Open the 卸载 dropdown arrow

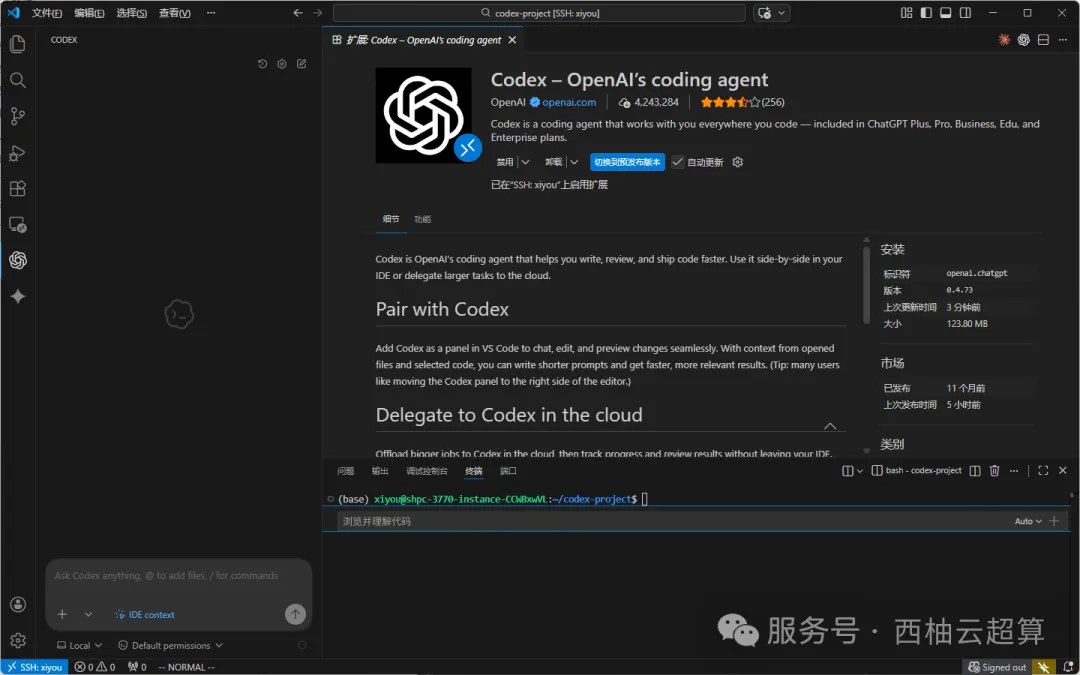(x=574, y=163)
